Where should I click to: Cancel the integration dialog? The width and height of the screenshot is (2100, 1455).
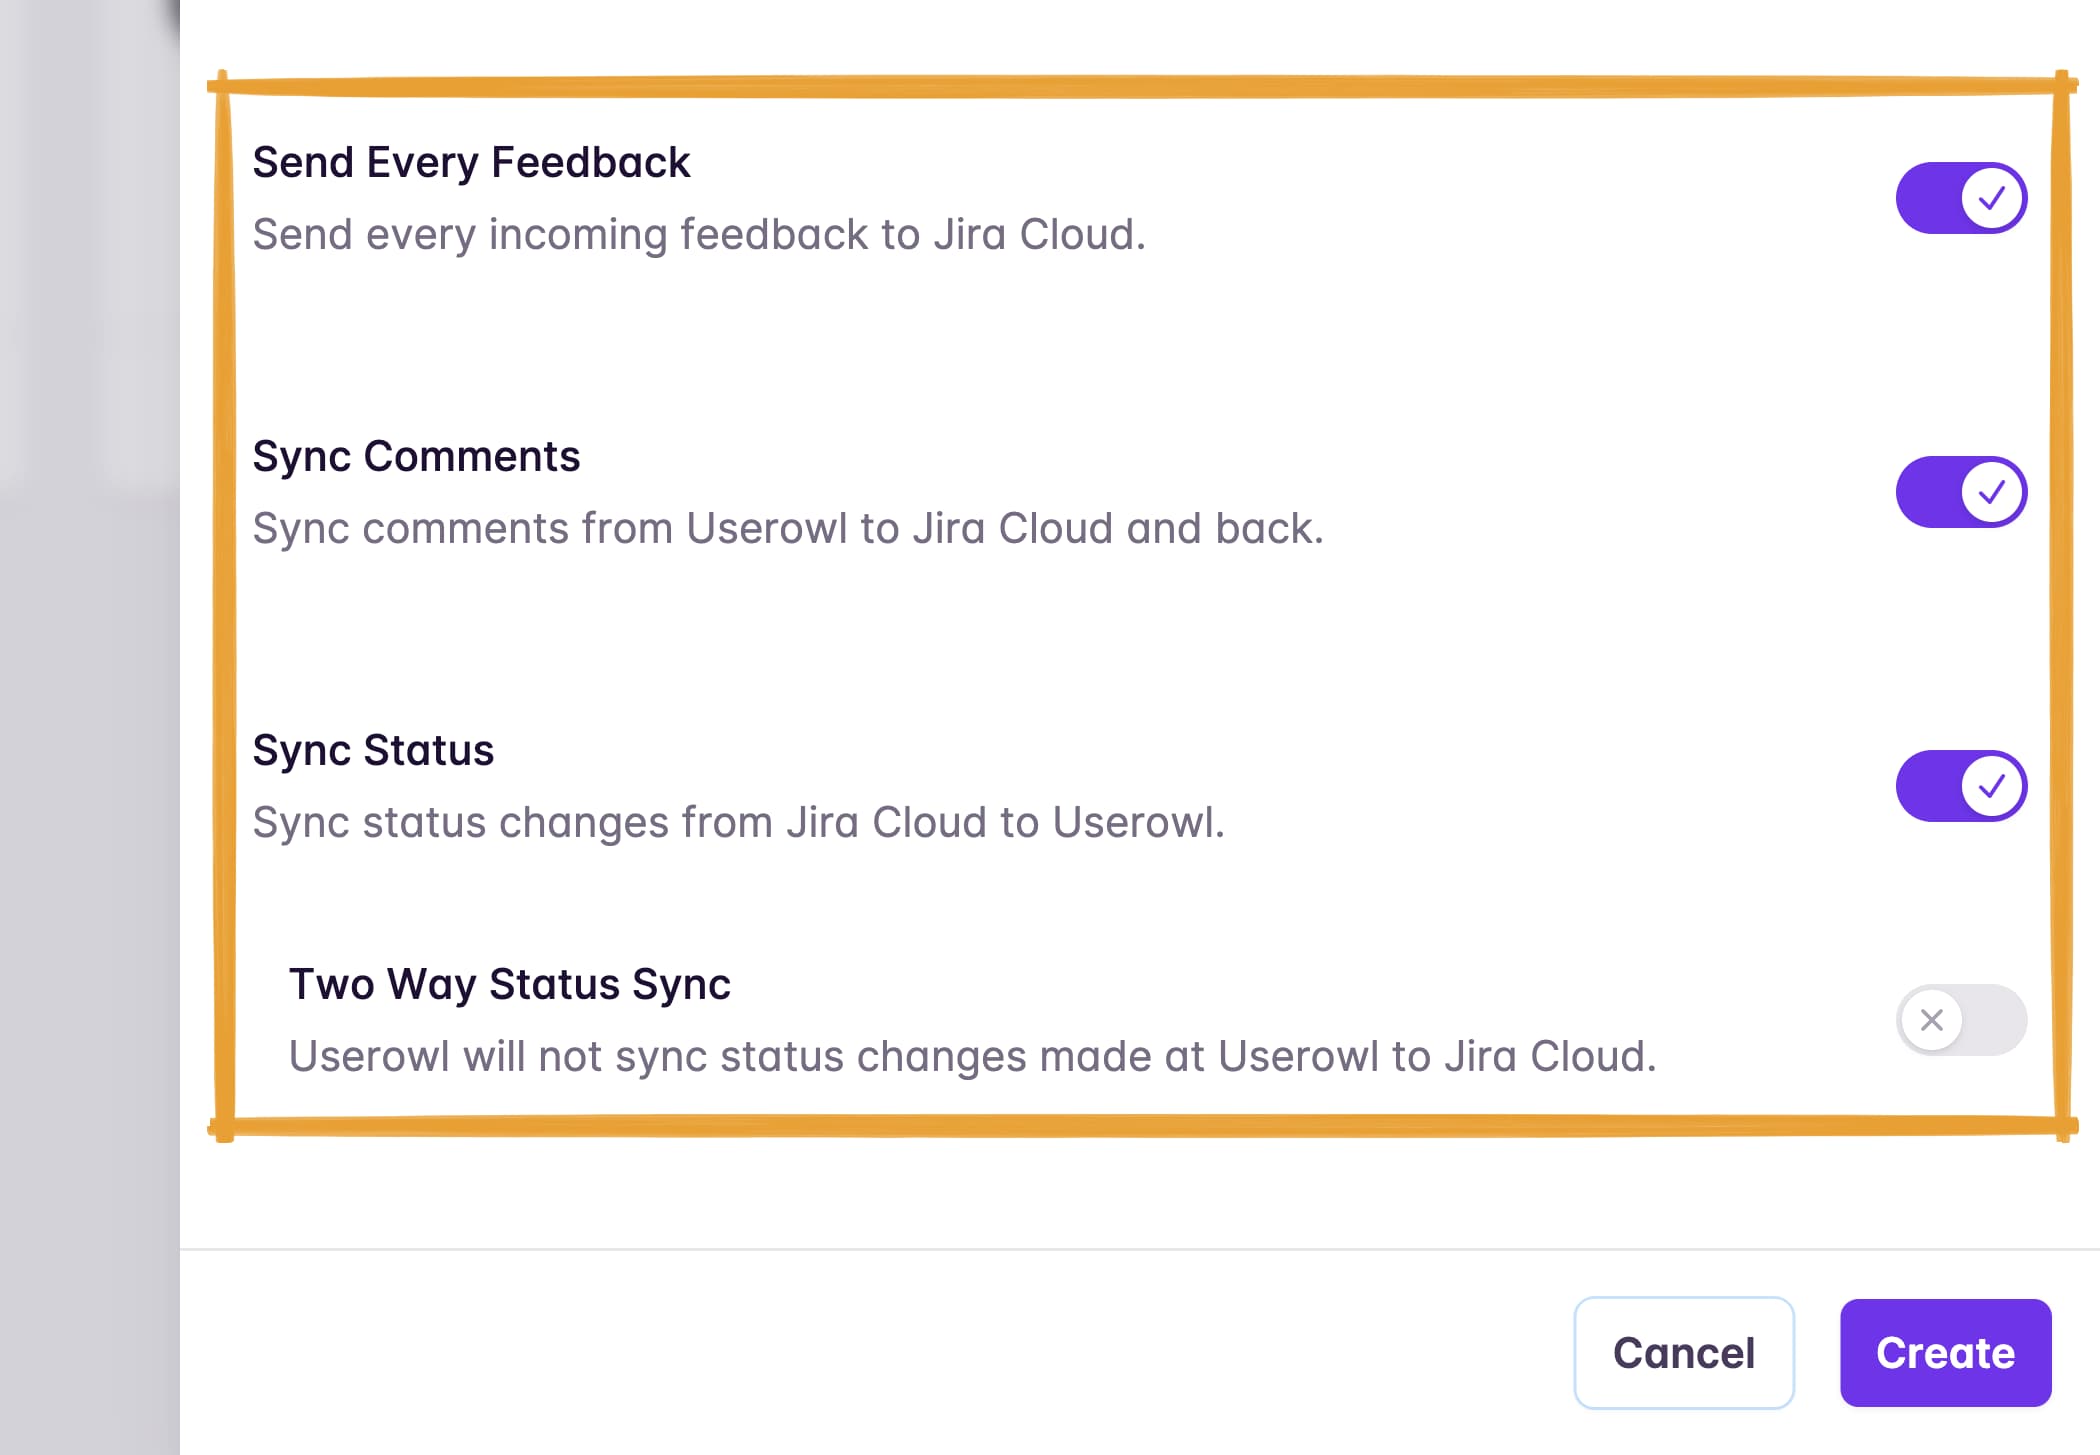coord(1684,1353)
